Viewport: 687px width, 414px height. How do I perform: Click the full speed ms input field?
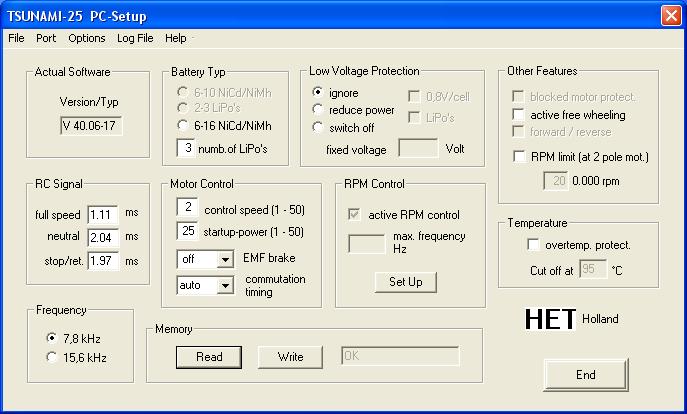pyautogui.click(x=102, y=214)
